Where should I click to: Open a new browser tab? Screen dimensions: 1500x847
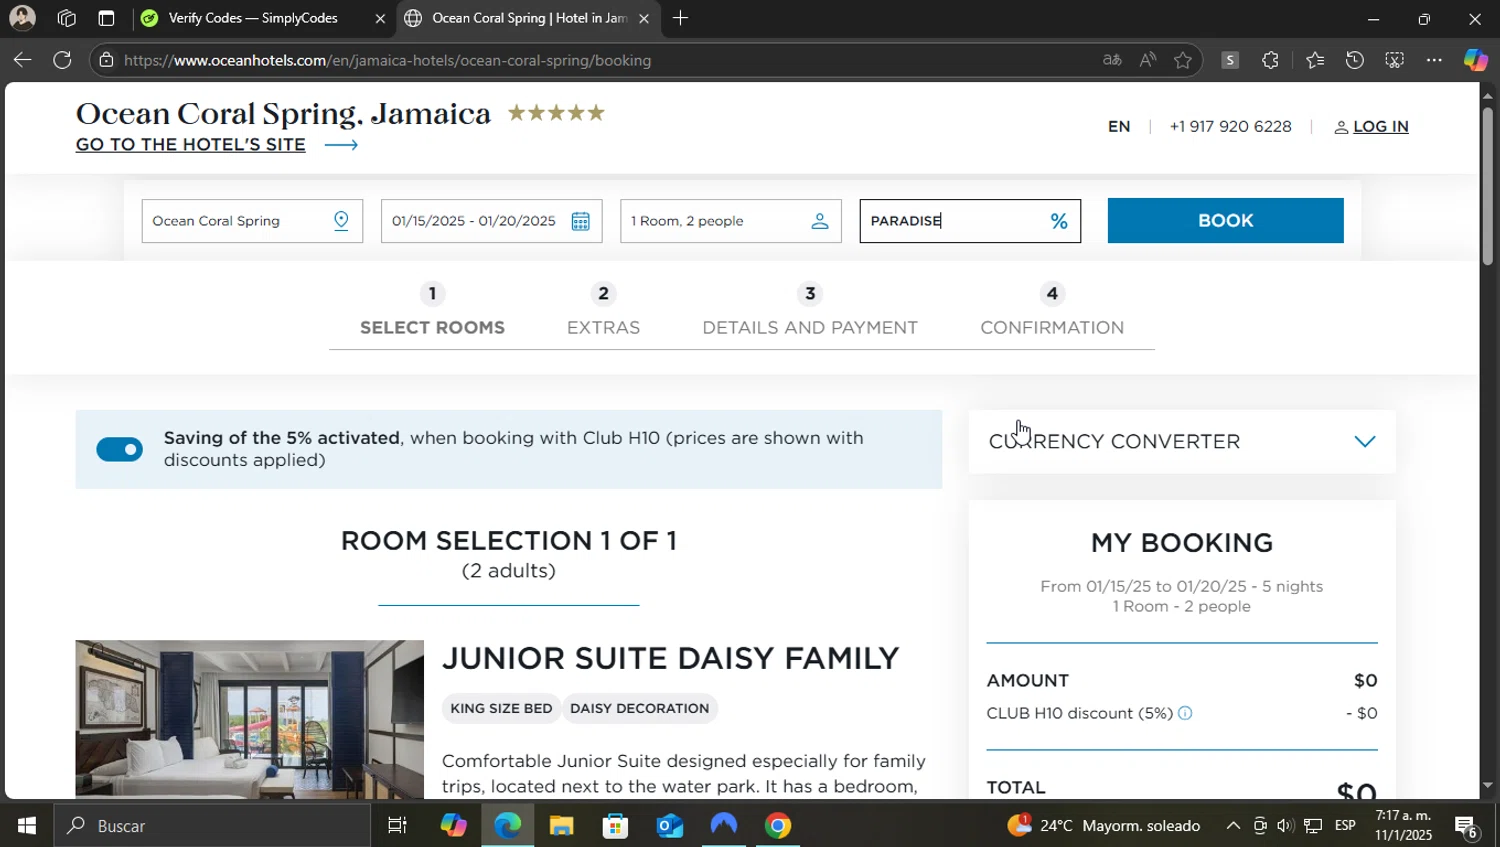tap(680, 18)
